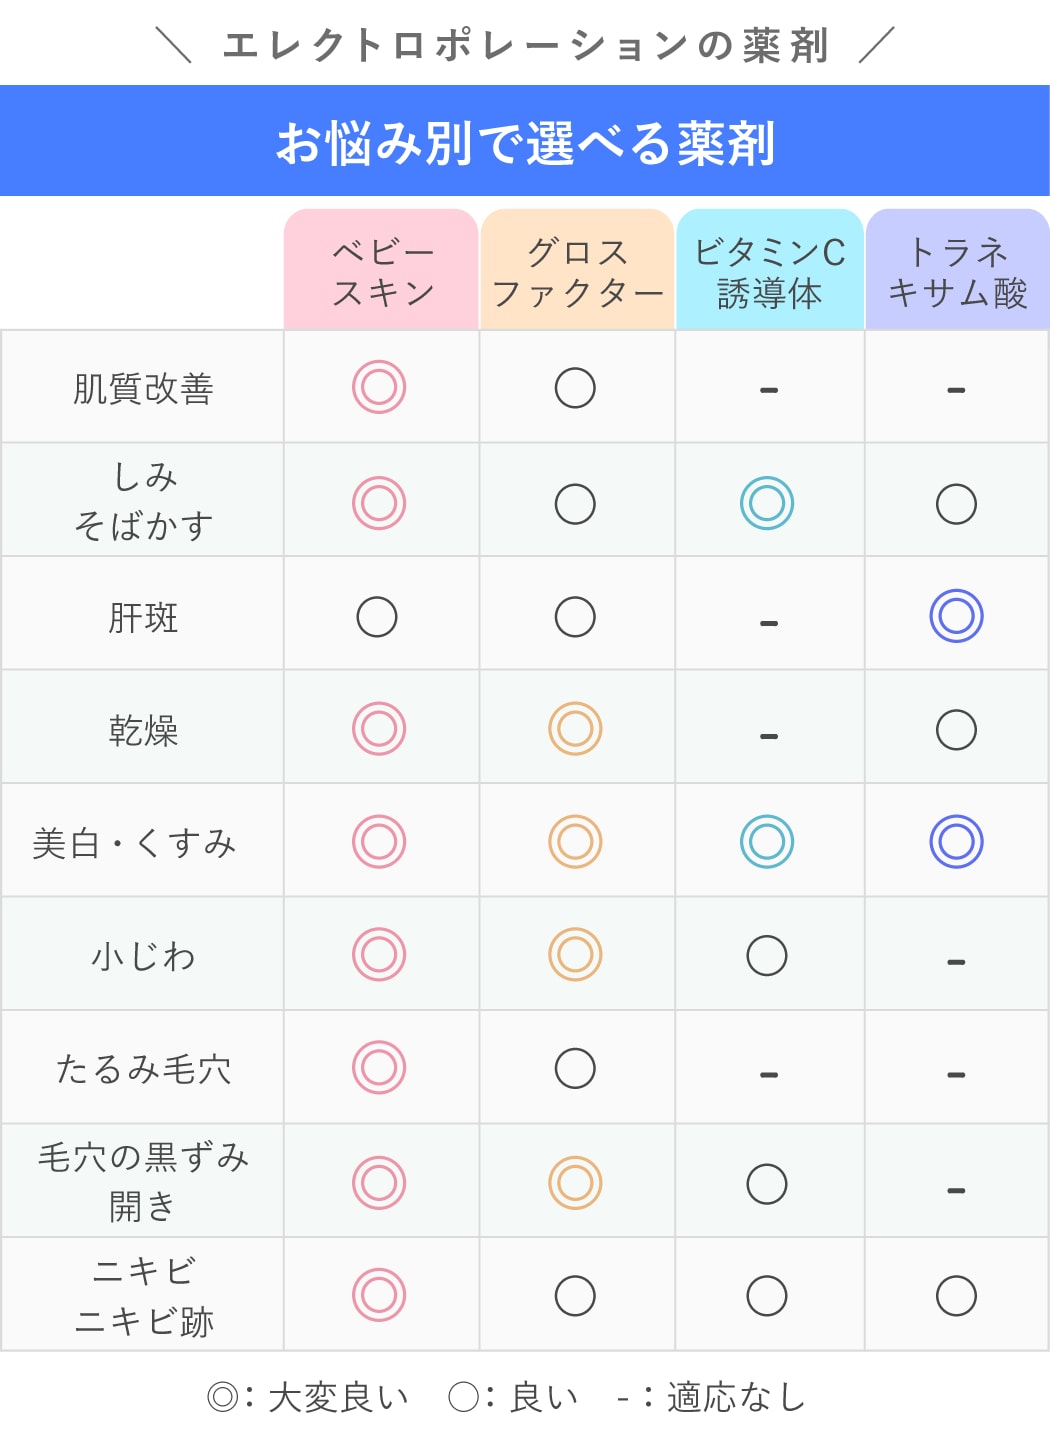
Task: Click the 美白・くすみ row label
Action: pos(135,843)
